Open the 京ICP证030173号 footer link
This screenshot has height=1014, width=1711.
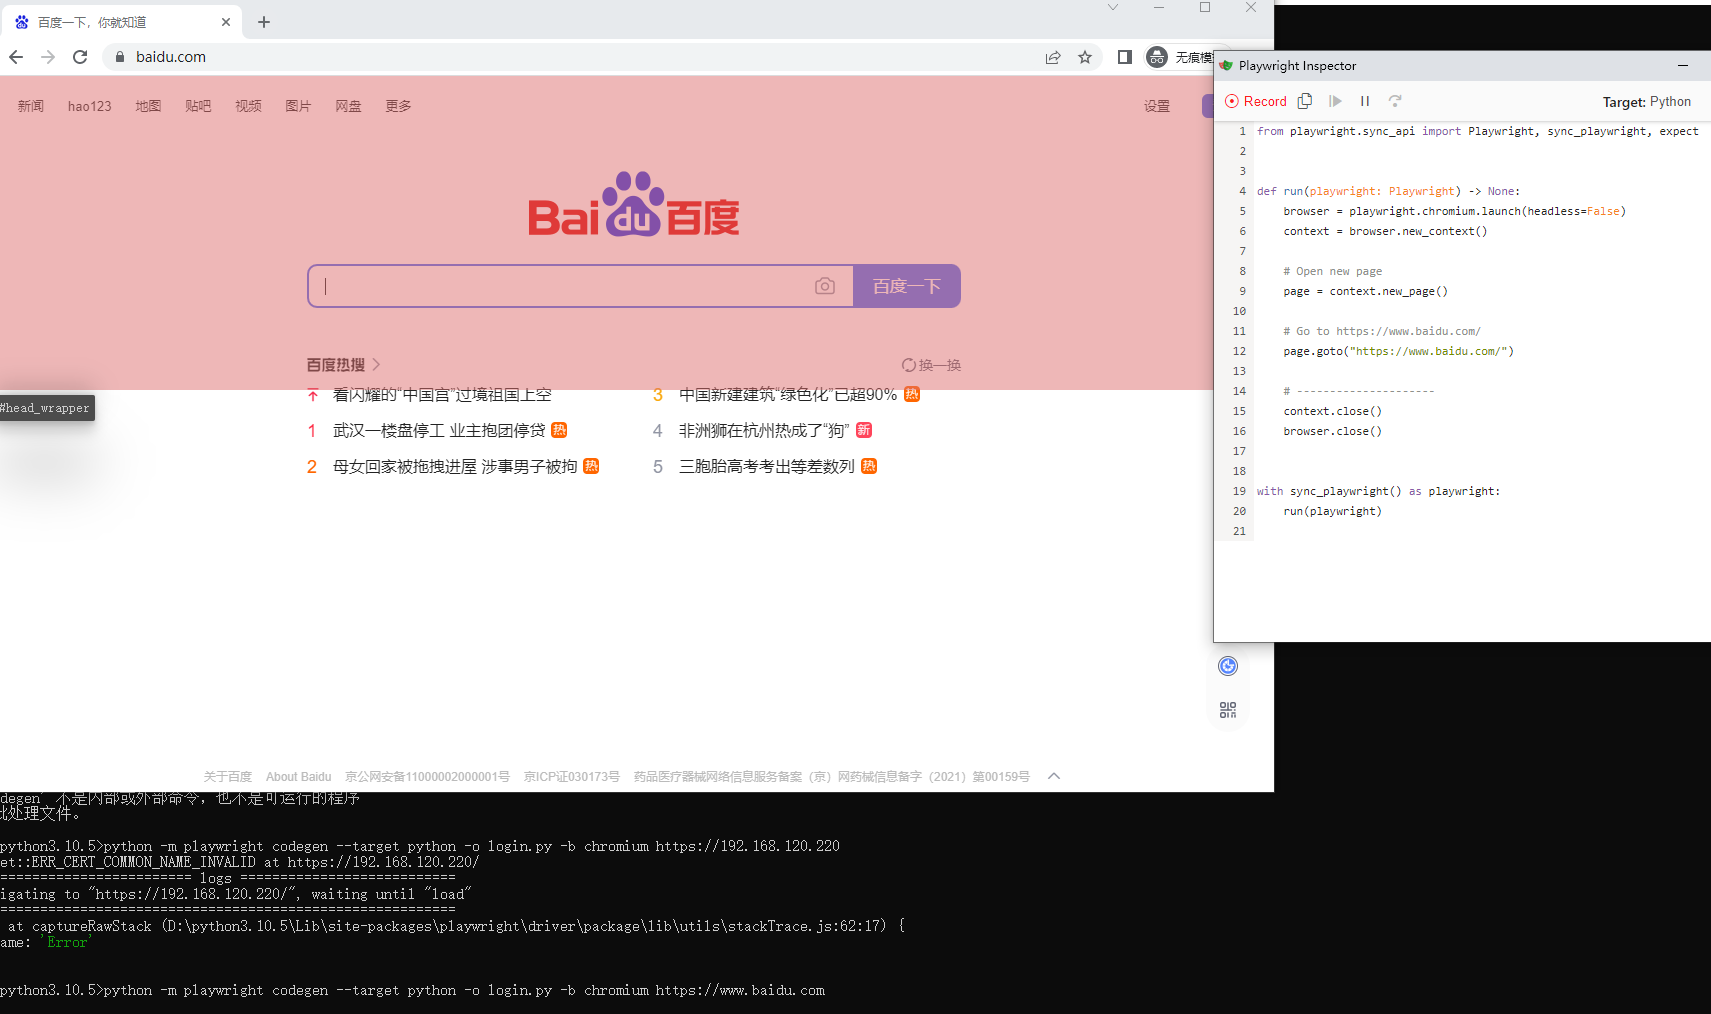(x=572, y=777)
